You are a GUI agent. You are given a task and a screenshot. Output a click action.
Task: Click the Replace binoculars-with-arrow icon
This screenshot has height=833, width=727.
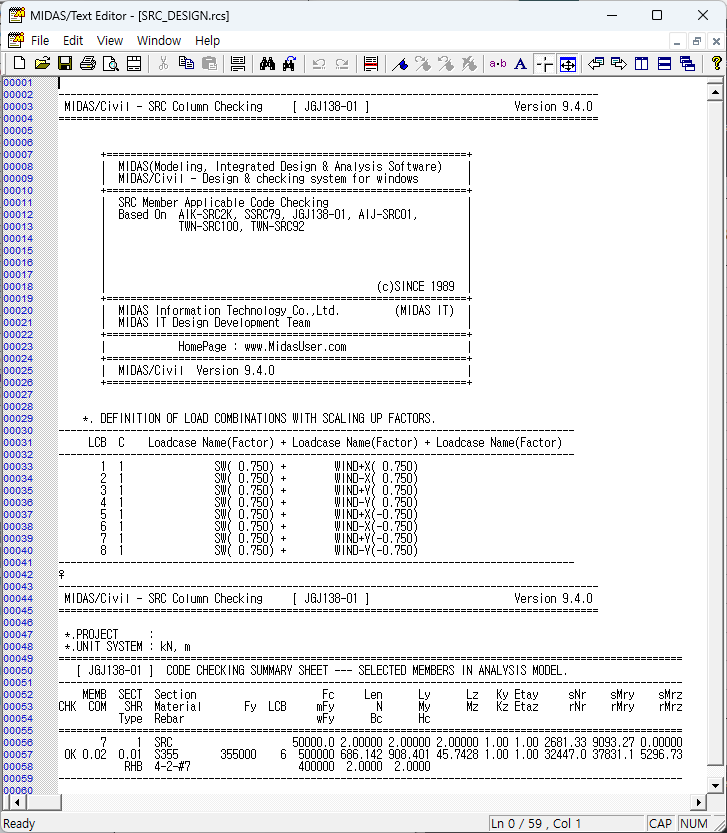point(290,64)
